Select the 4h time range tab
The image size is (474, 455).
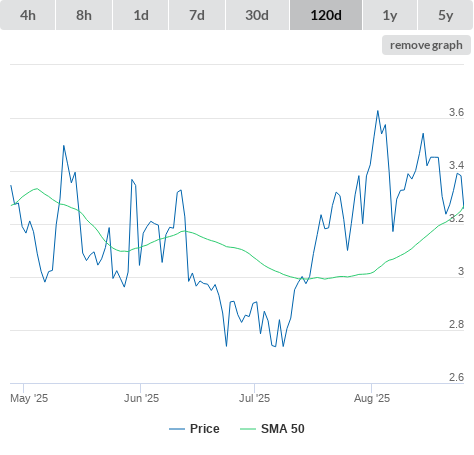28,15
